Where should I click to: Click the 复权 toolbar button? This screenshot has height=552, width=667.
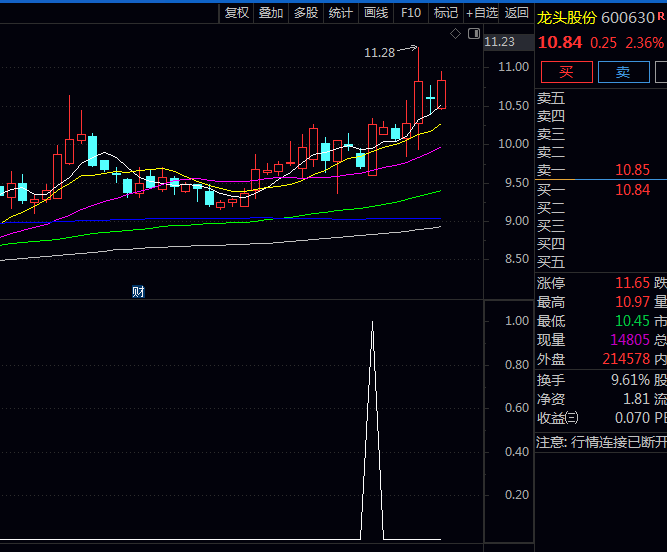(x=237, y=13)
